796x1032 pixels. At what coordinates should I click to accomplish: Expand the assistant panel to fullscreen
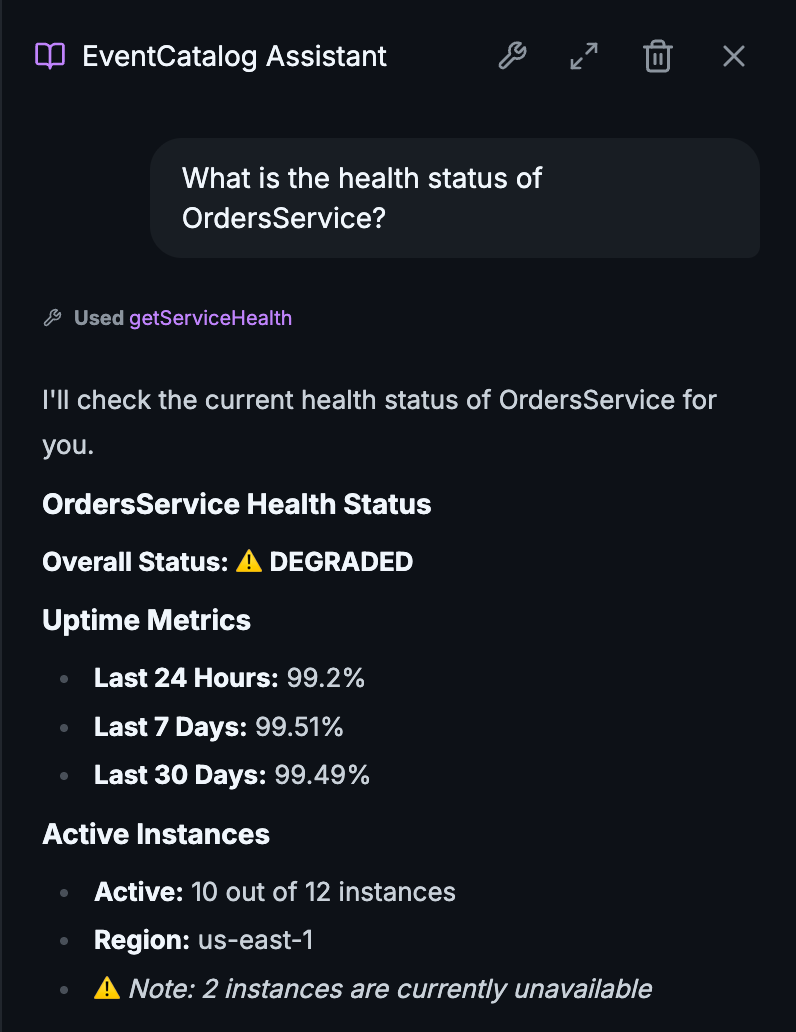(584, 56)
